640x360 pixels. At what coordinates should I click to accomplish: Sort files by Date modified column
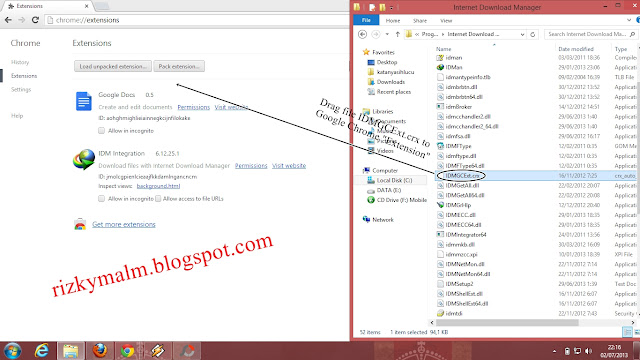[x=576, y=49]
